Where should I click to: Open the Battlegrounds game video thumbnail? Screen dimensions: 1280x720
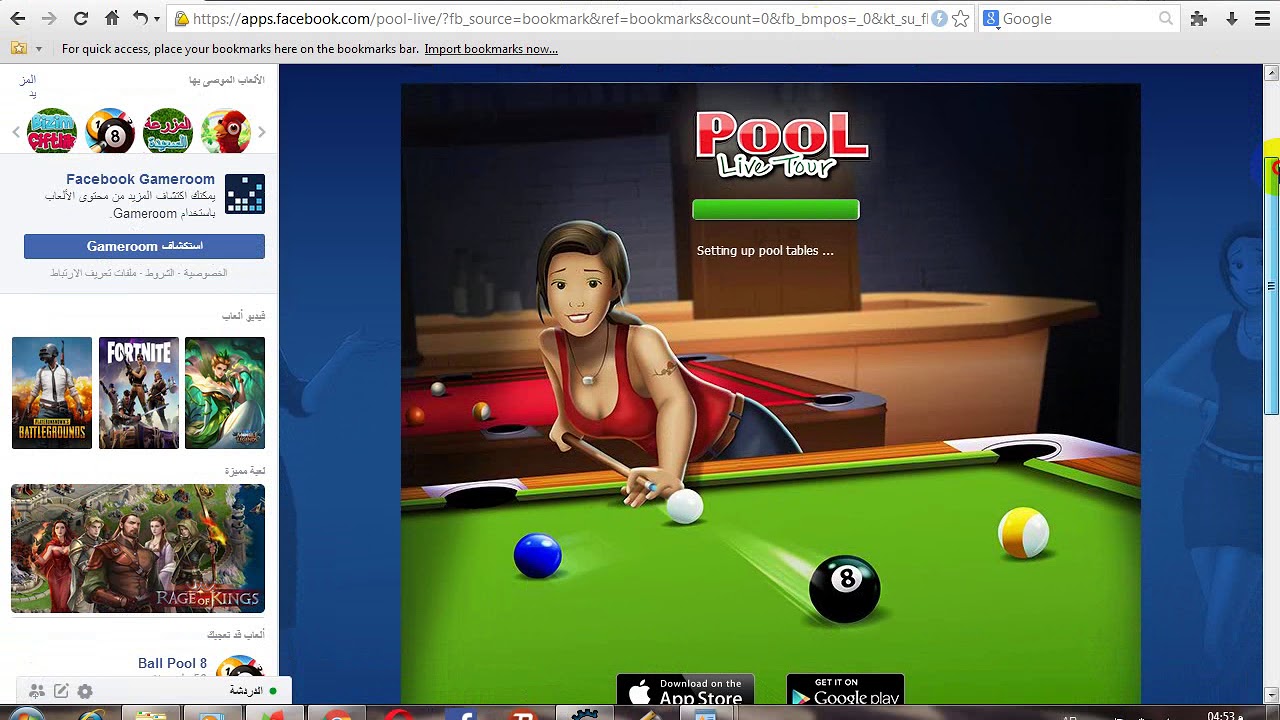tap(52, 393)
